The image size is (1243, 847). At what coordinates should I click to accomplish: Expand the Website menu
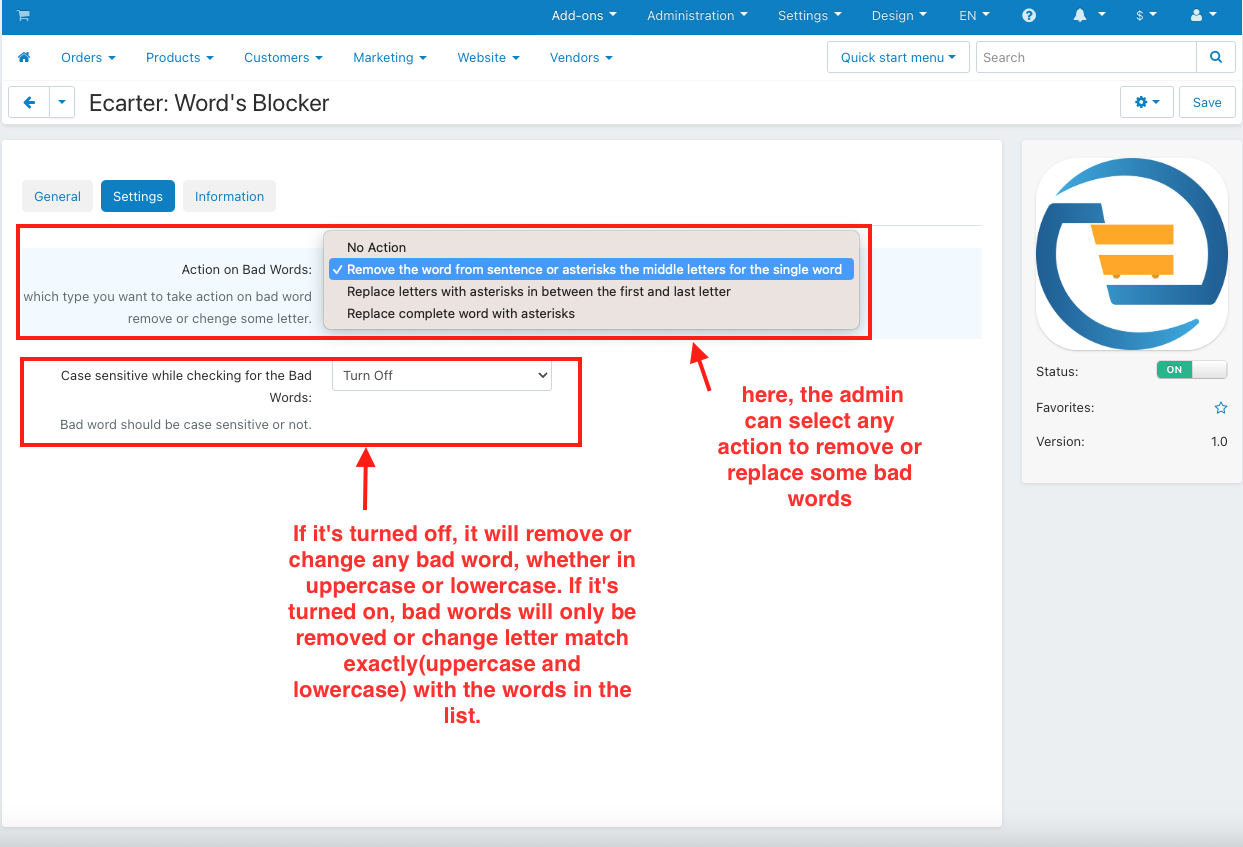click(x=488, y=57)
